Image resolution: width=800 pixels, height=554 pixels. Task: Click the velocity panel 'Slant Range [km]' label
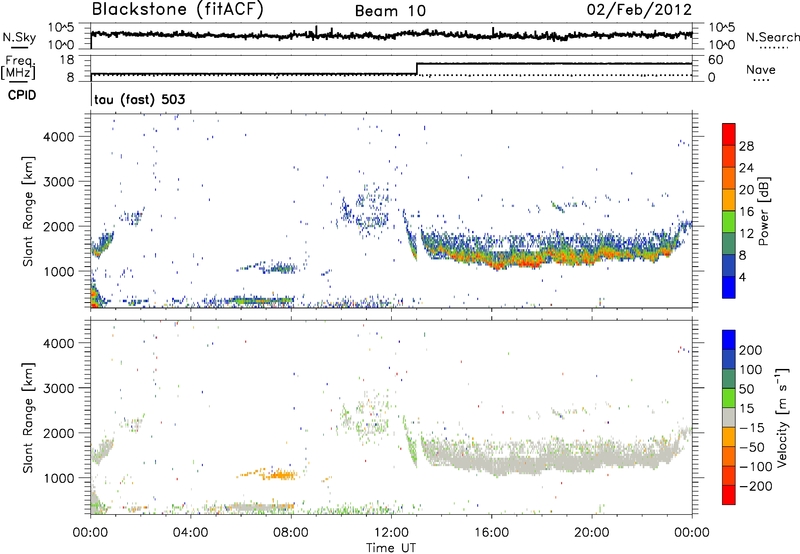coord(28,417)
